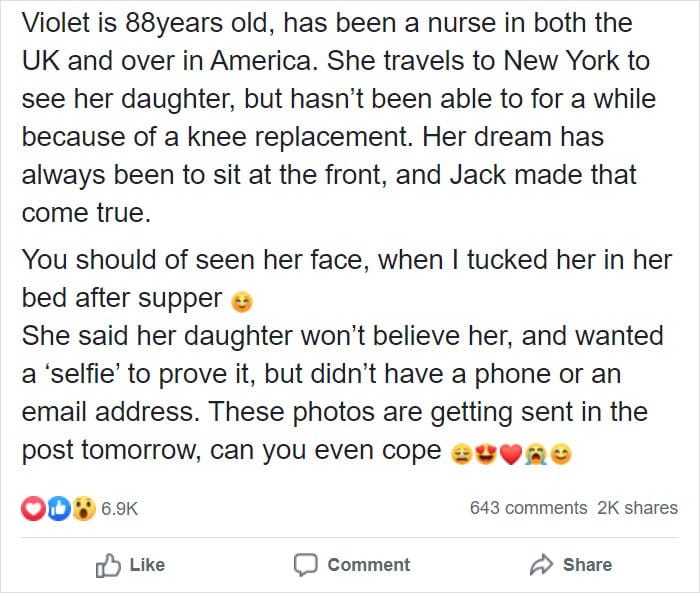The width and height of the screenshot is (700, 593).
Task: Click the smiling emoji after 'supper'
Action: 242,302
